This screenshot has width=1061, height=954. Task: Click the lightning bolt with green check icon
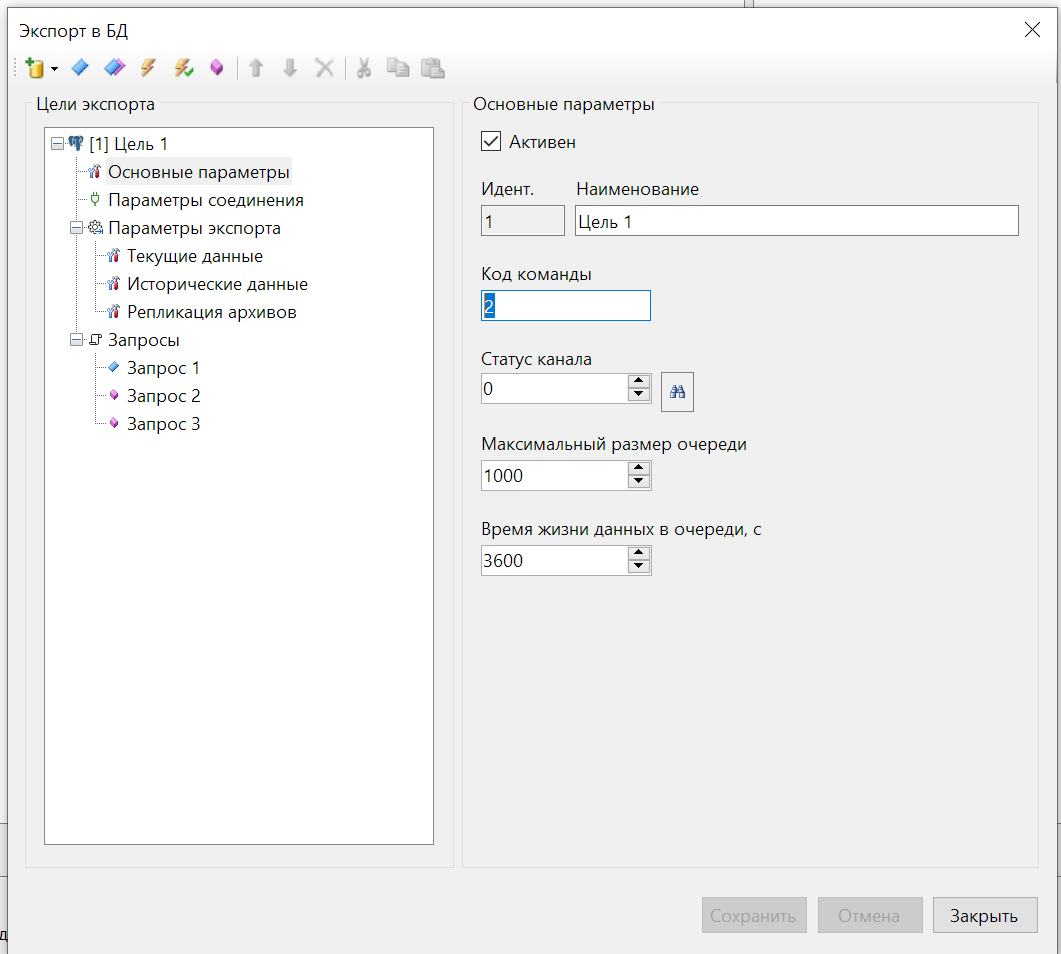[183, 68]
